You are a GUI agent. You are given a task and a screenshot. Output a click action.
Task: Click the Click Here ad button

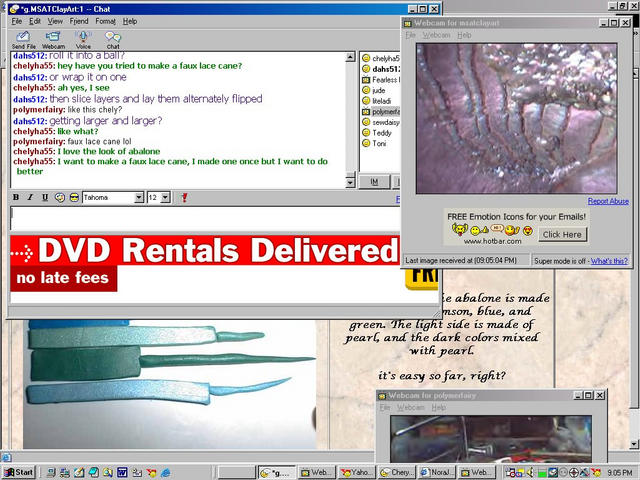click(x=562, y=234)
